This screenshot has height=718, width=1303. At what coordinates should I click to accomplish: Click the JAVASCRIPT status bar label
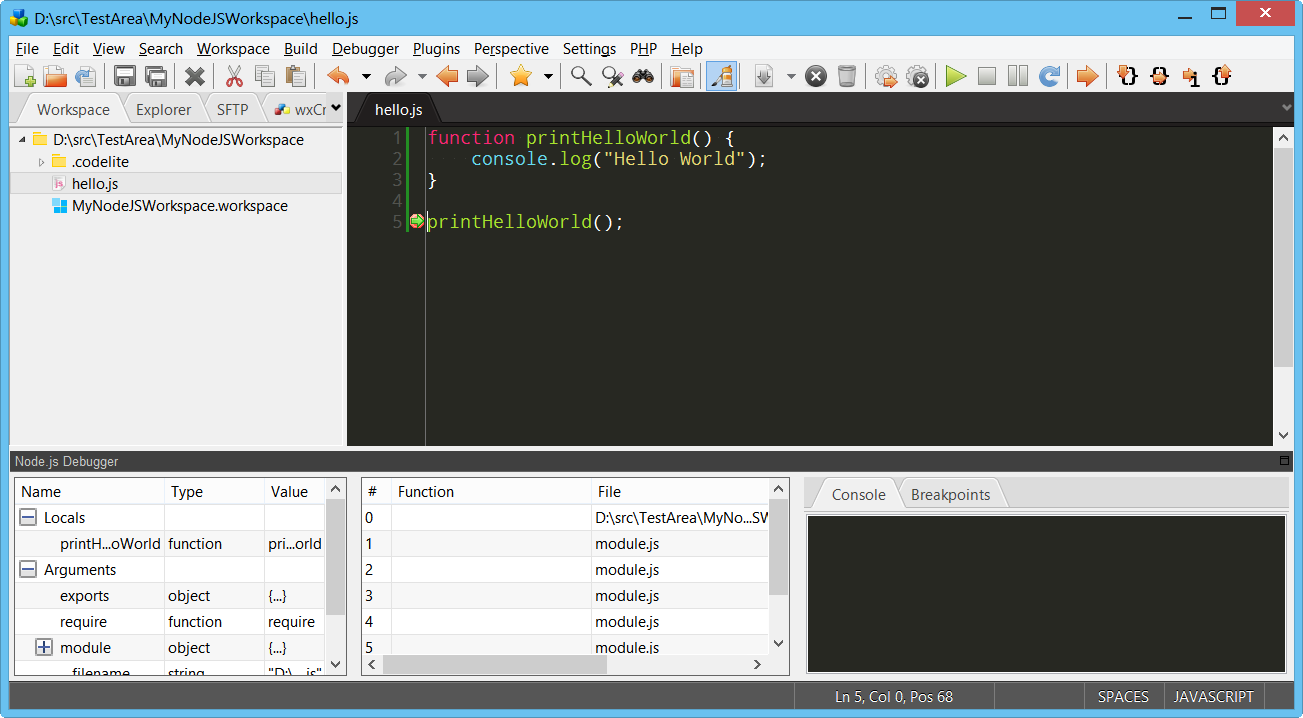[x=1213, y=697]
